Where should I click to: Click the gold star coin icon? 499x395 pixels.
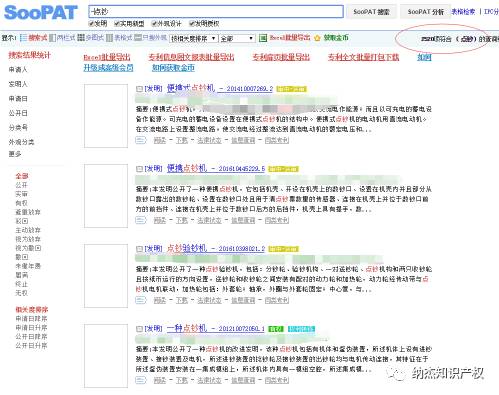pos(317,38)
